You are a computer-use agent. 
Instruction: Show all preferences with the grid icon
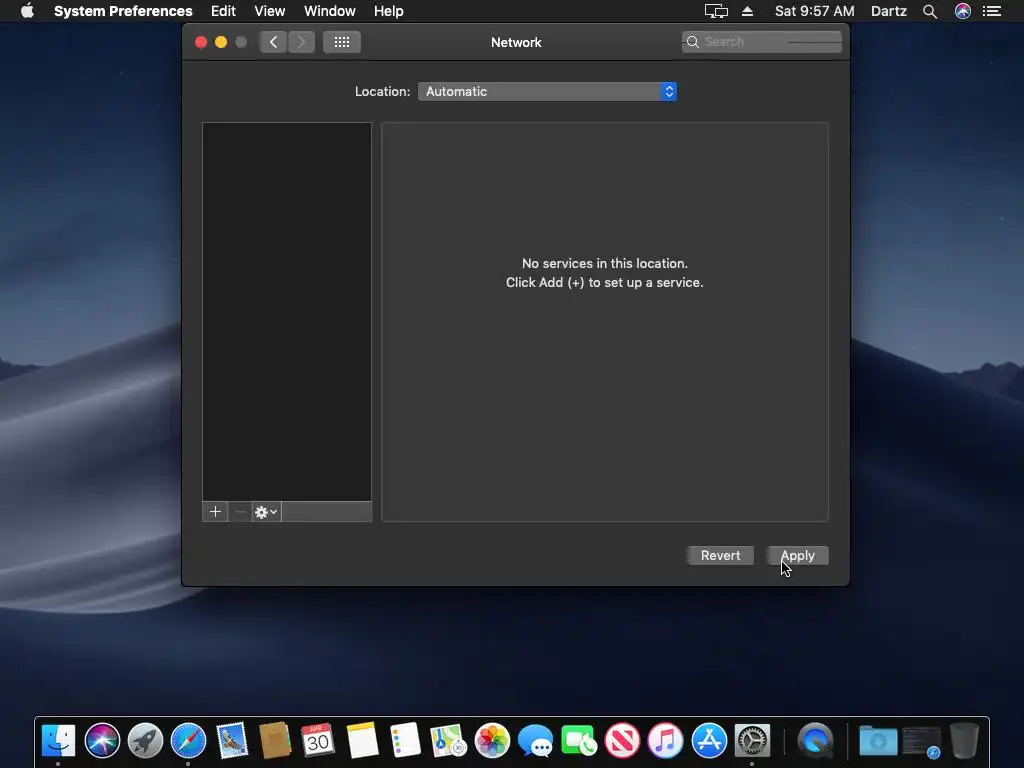[342, 42]
